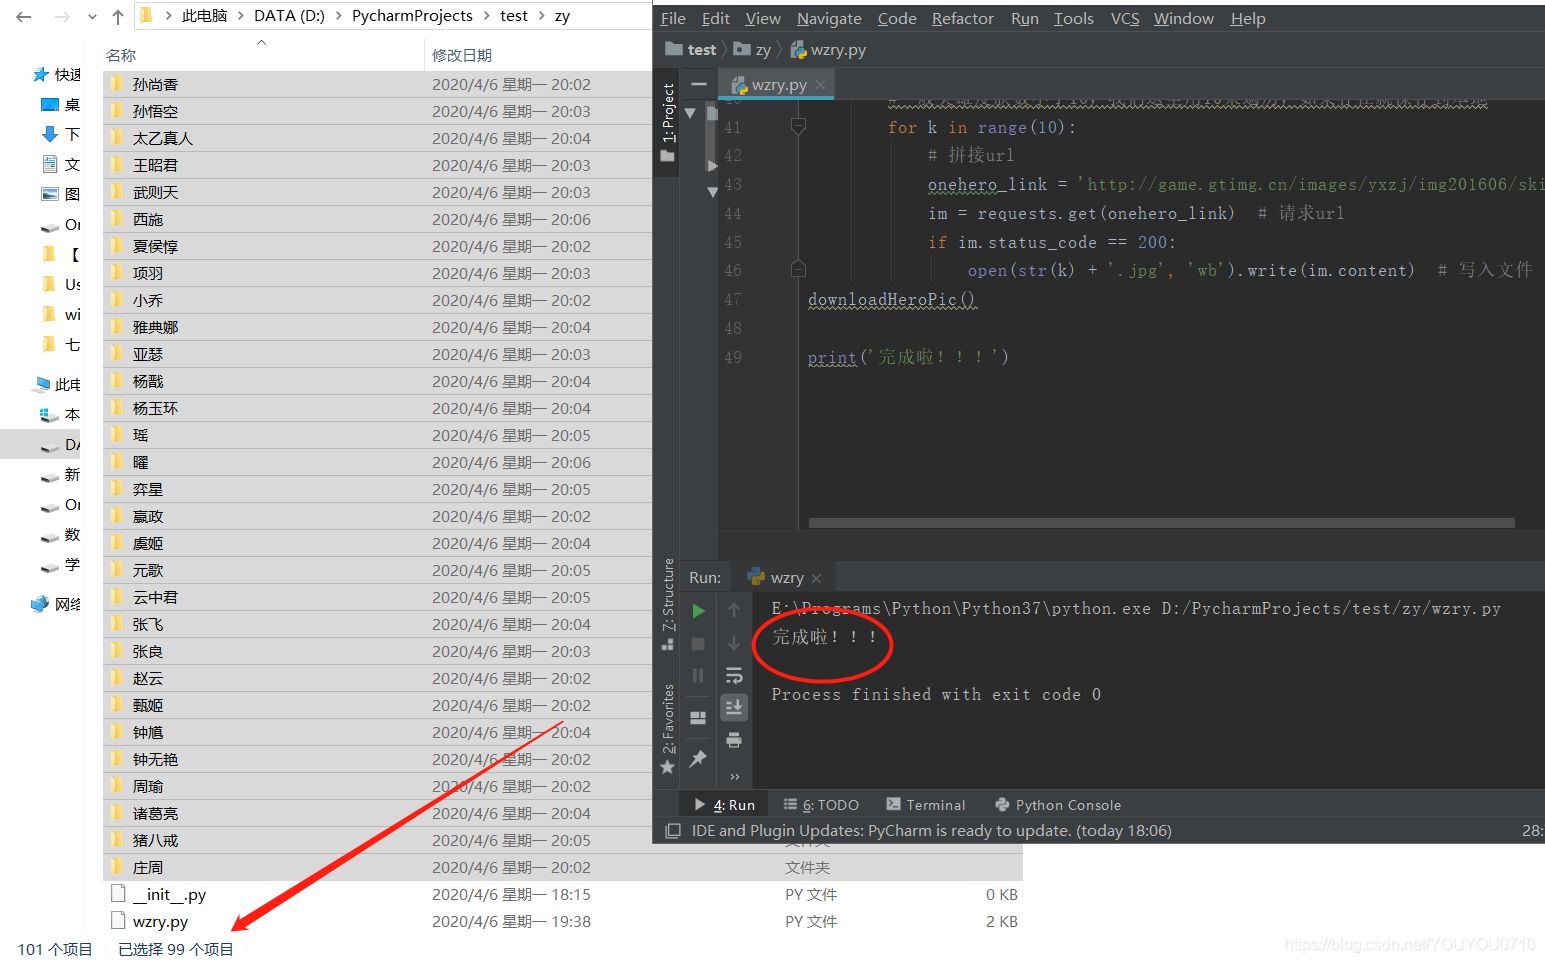Open the Refactor menu
This screenshot has height=963, width=1545.
pyautogui.click(x=962, y=18)
